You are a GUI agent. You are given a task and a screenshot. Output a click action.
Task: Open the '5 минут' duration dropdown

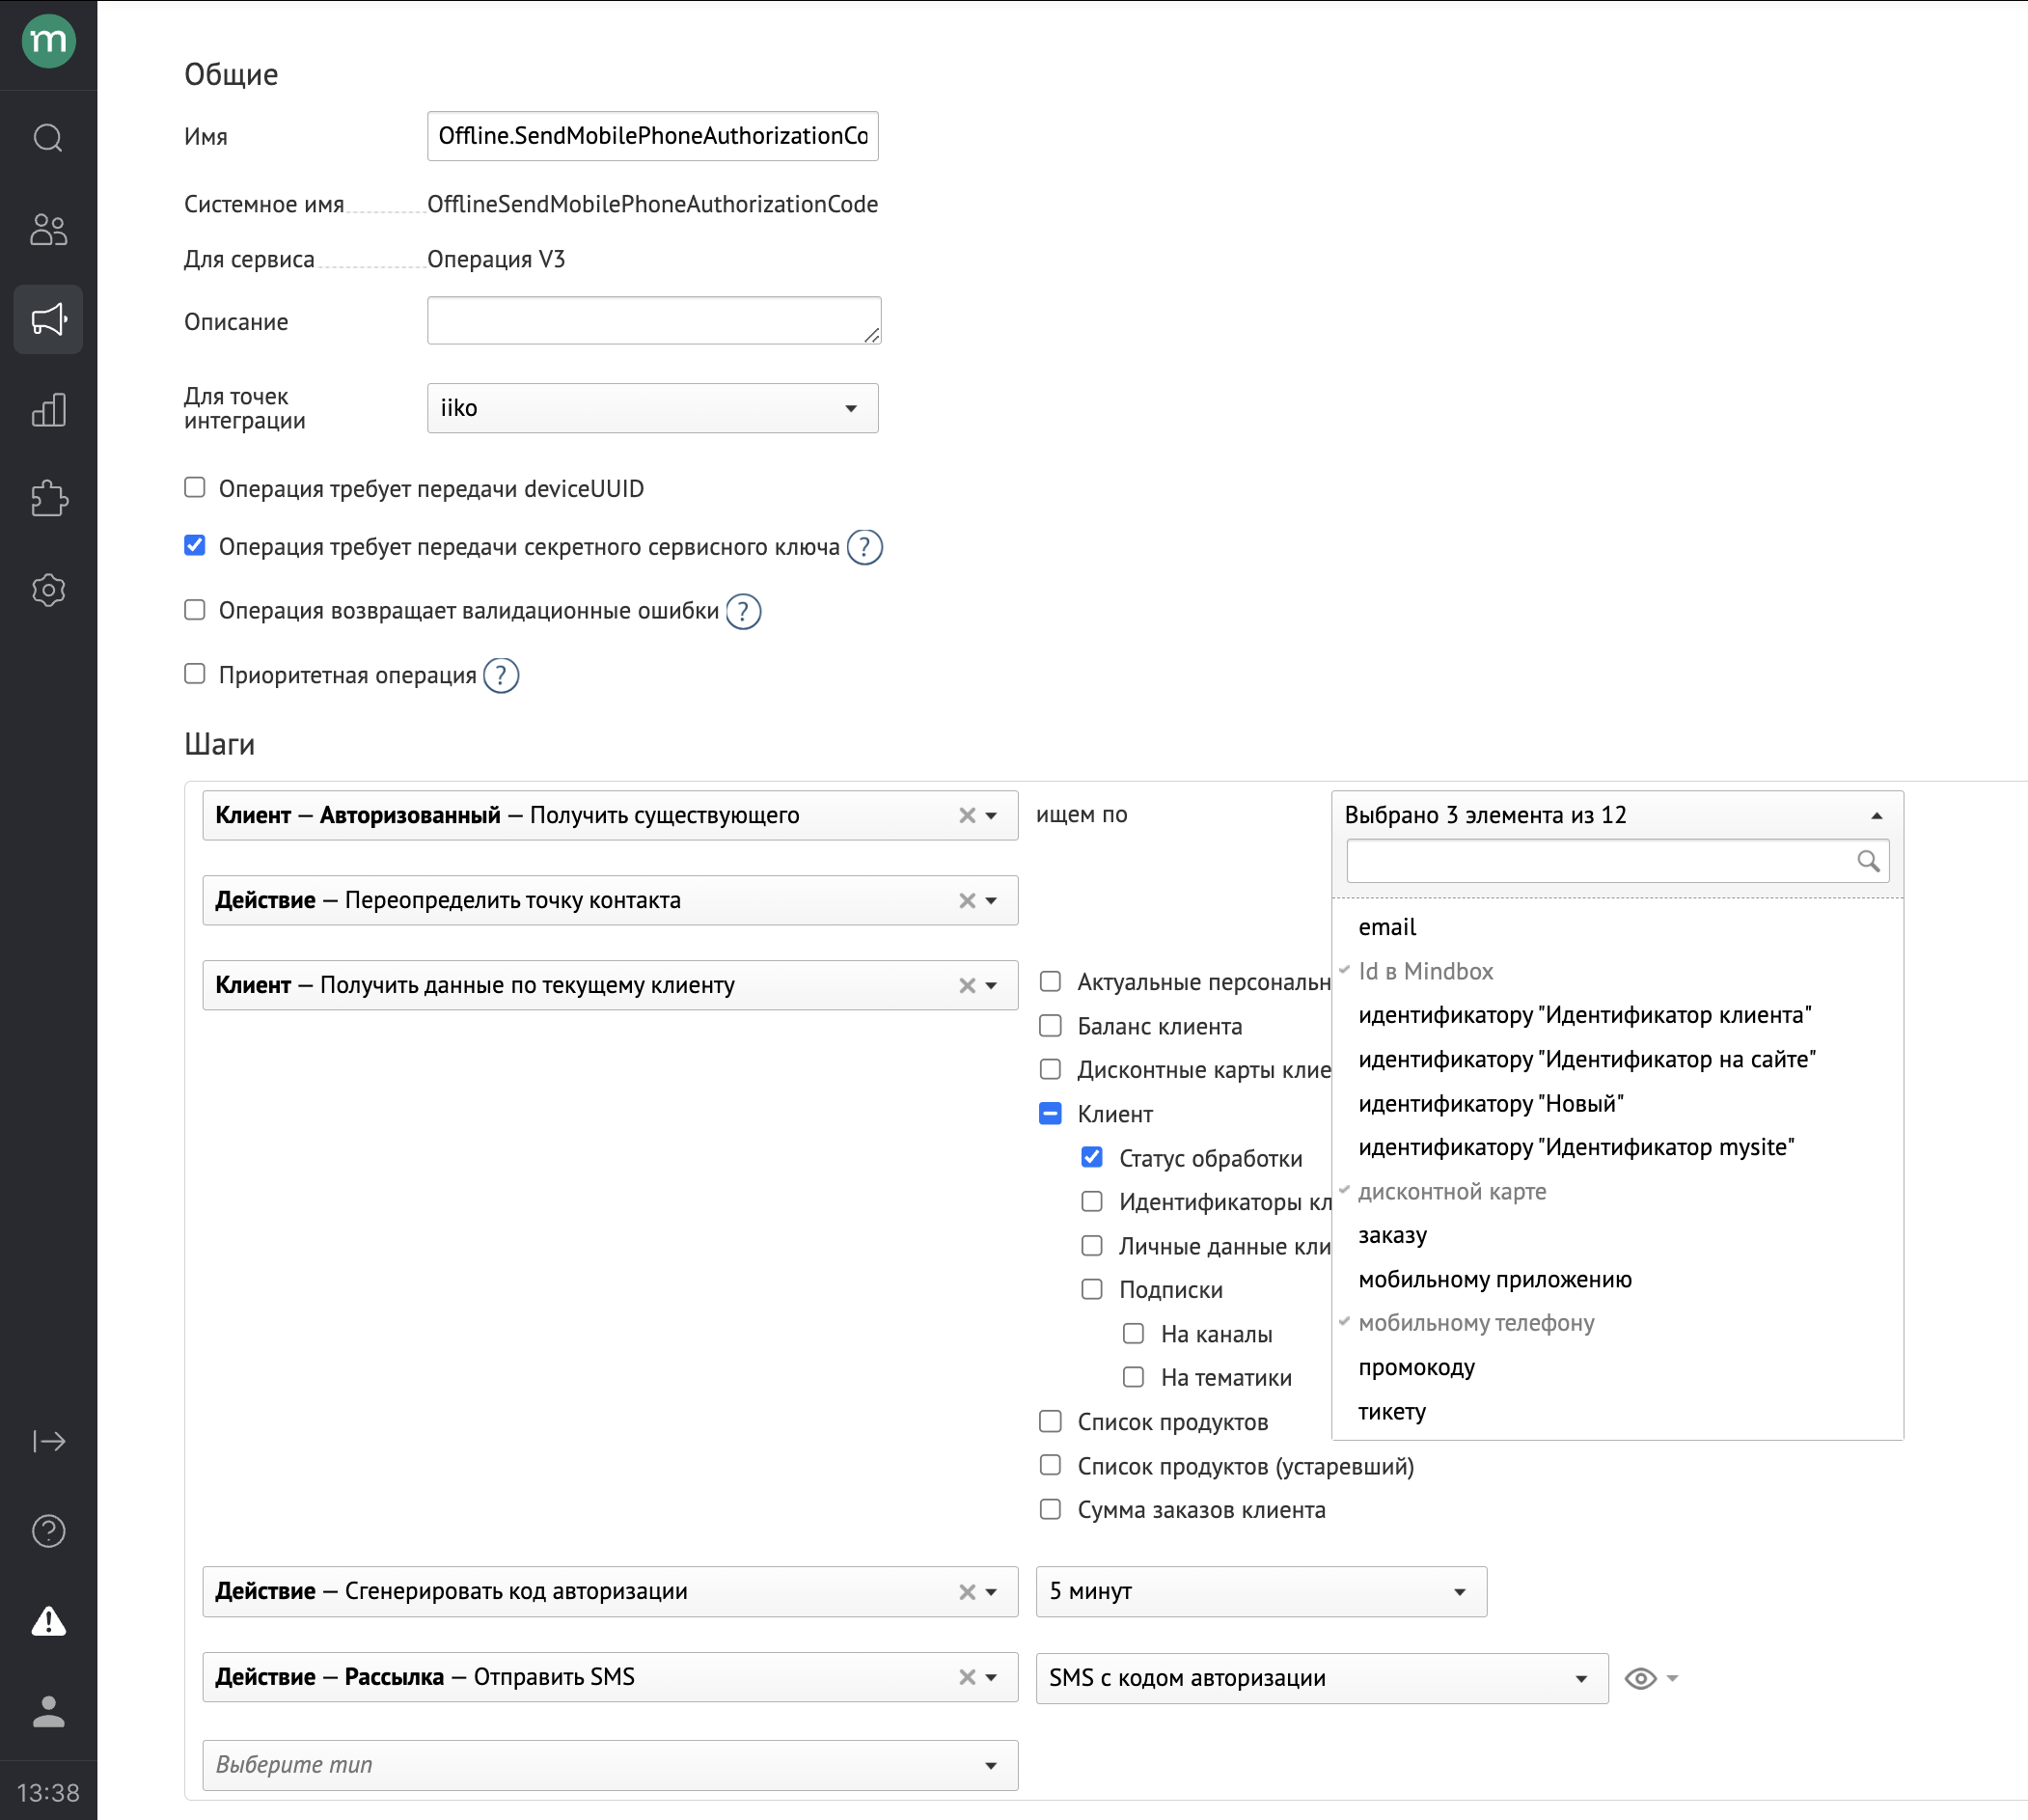pyautogui.click(x=1261, y=1592)
